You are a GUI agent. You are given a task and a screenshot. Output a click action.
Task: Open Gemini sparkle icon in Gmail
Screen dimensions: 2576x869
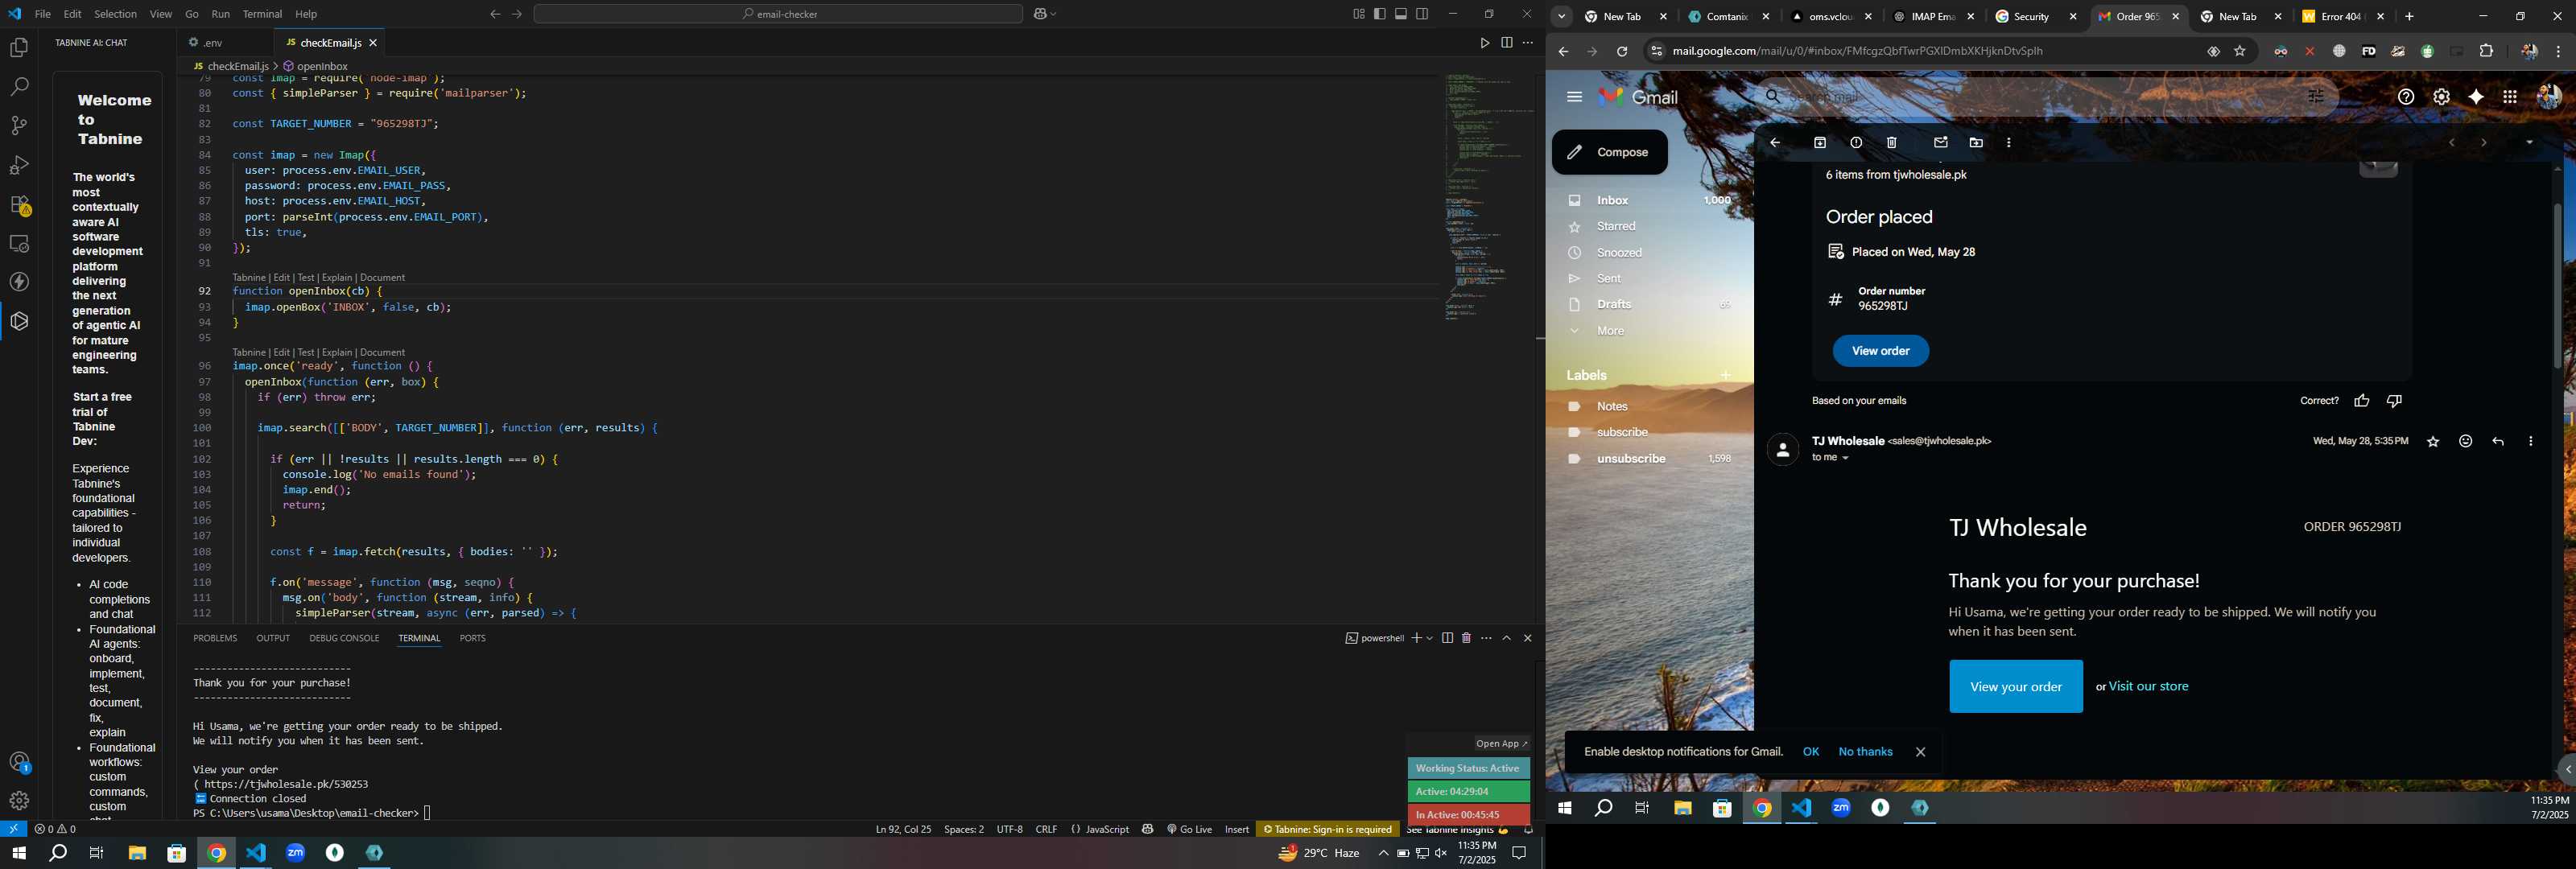click(2476, 97)
